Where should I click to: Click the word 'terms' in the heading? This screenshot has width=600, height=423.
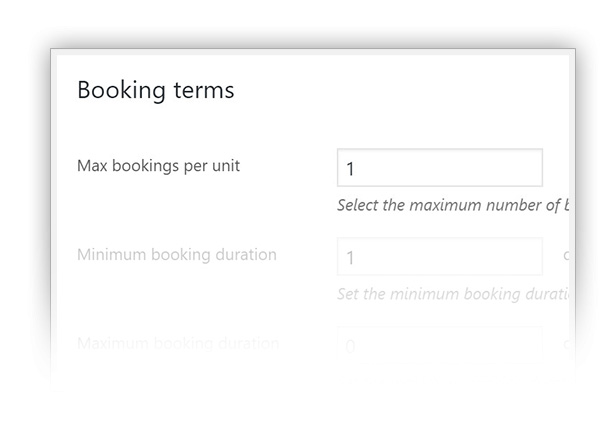pos(204,91)
